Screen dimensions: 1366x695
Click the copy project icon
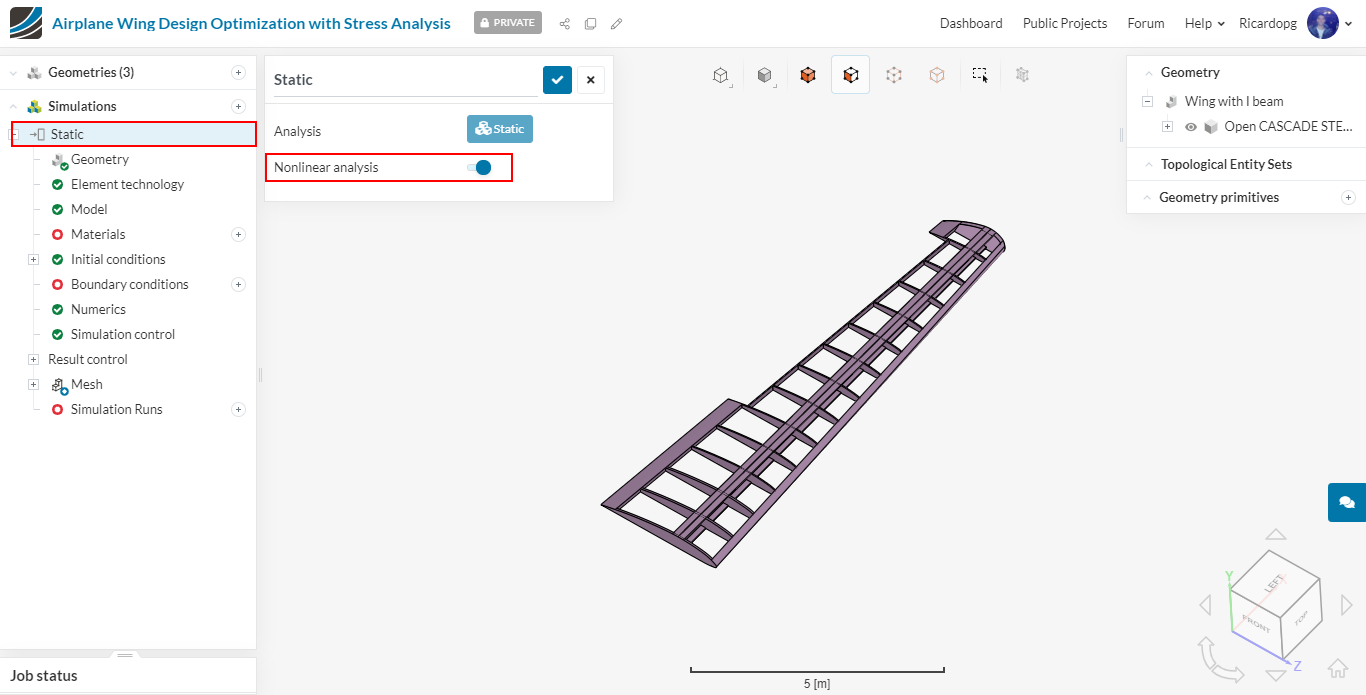point(590,23)
